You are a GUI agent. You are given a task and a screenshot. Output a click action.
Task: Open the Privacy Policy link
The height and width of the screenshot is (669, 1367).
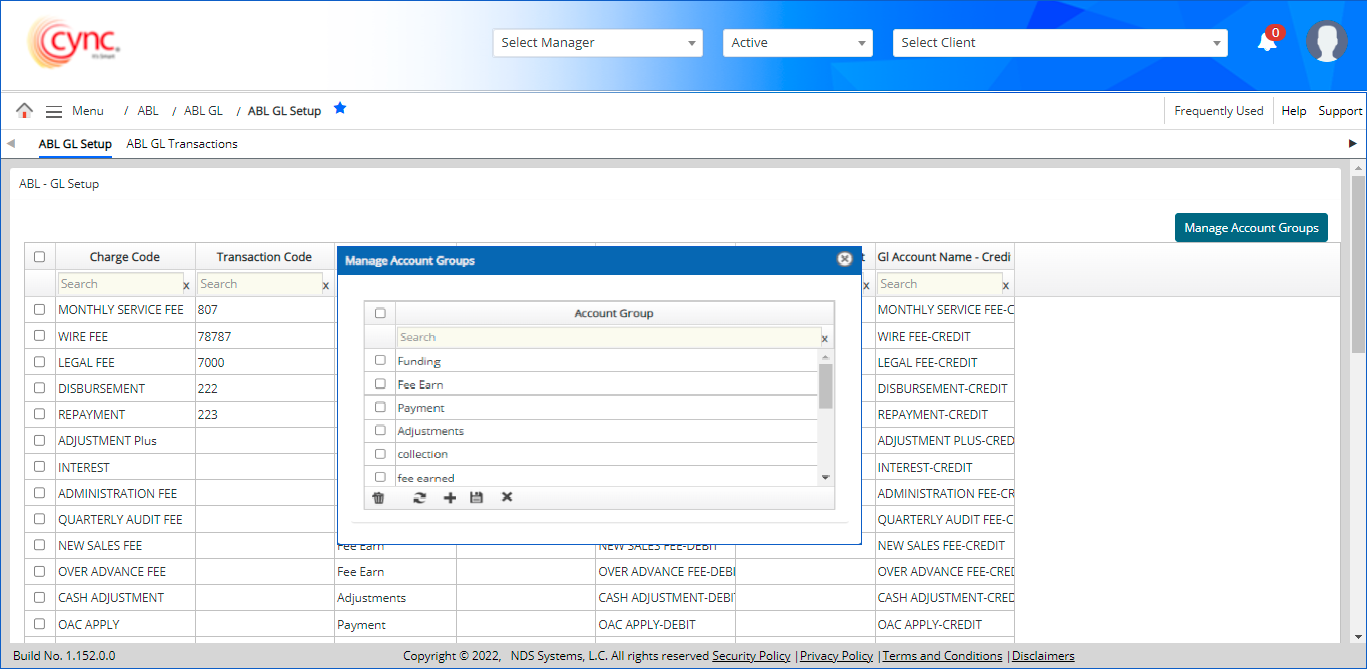click(x=836, y=656)
